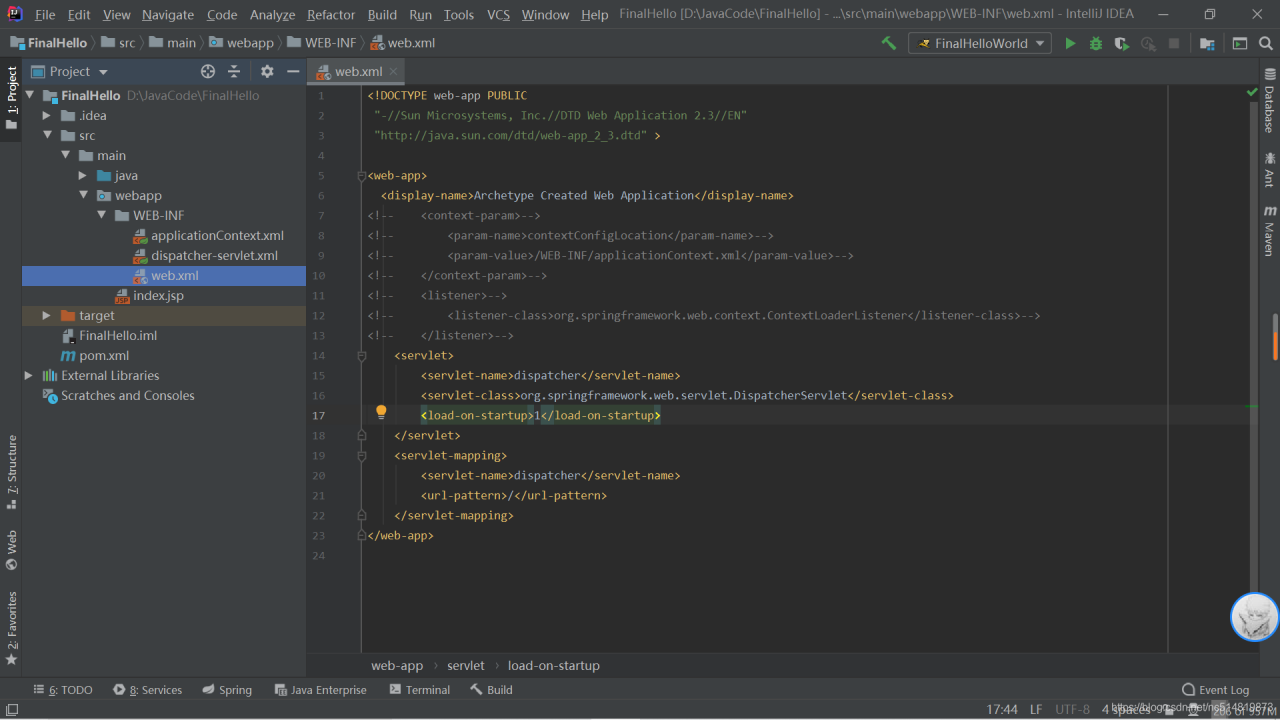Expand the target folder
Screen dimensions: 1280x720
pyautogui.click(x=47, y=315)
